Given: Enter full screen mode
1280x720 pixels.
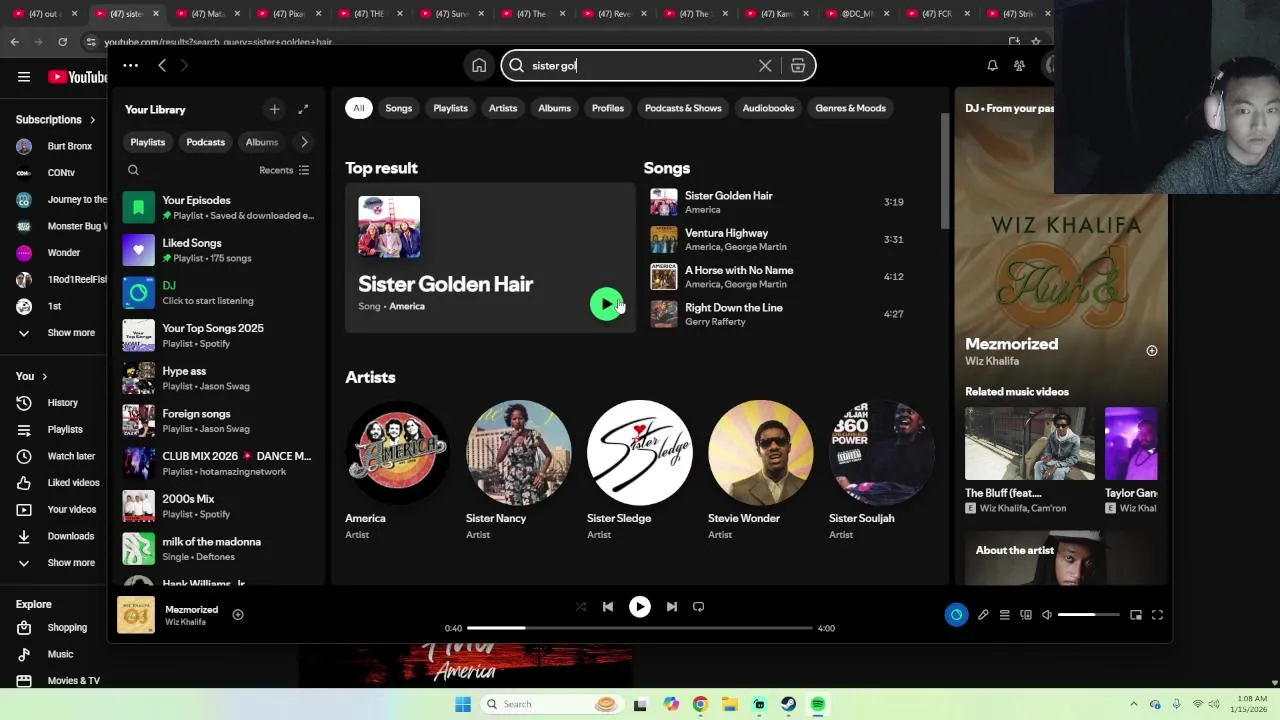Looking at the screenshot, I should tap(1157, 615).
